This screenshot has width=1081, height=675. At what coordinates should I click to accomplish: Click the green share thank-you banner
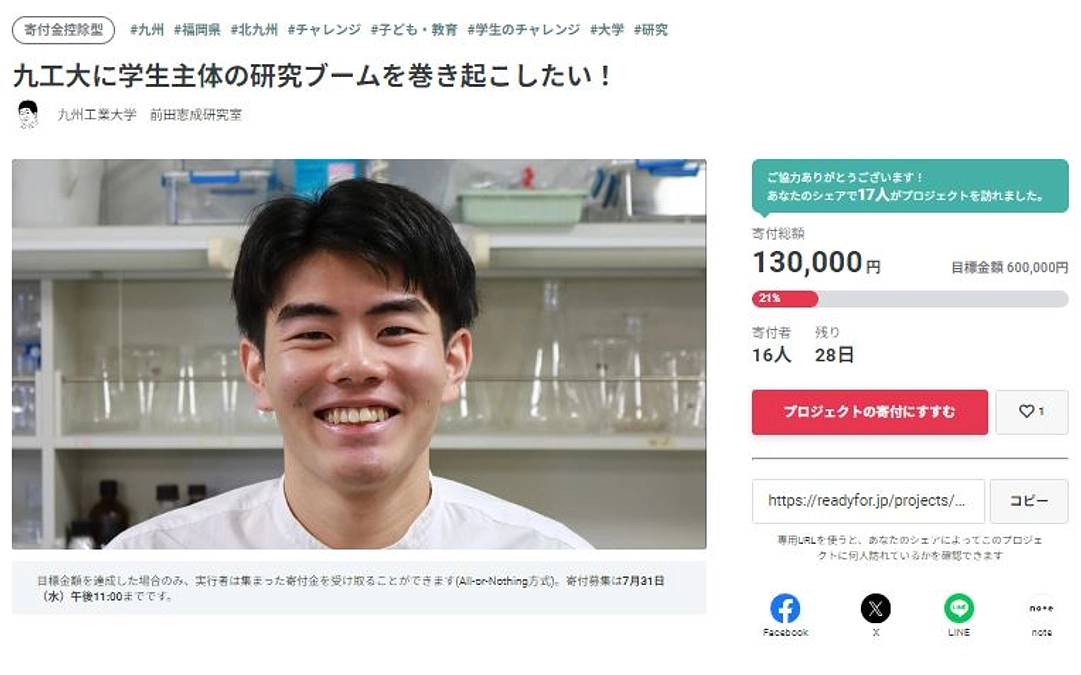click(908, 191)
